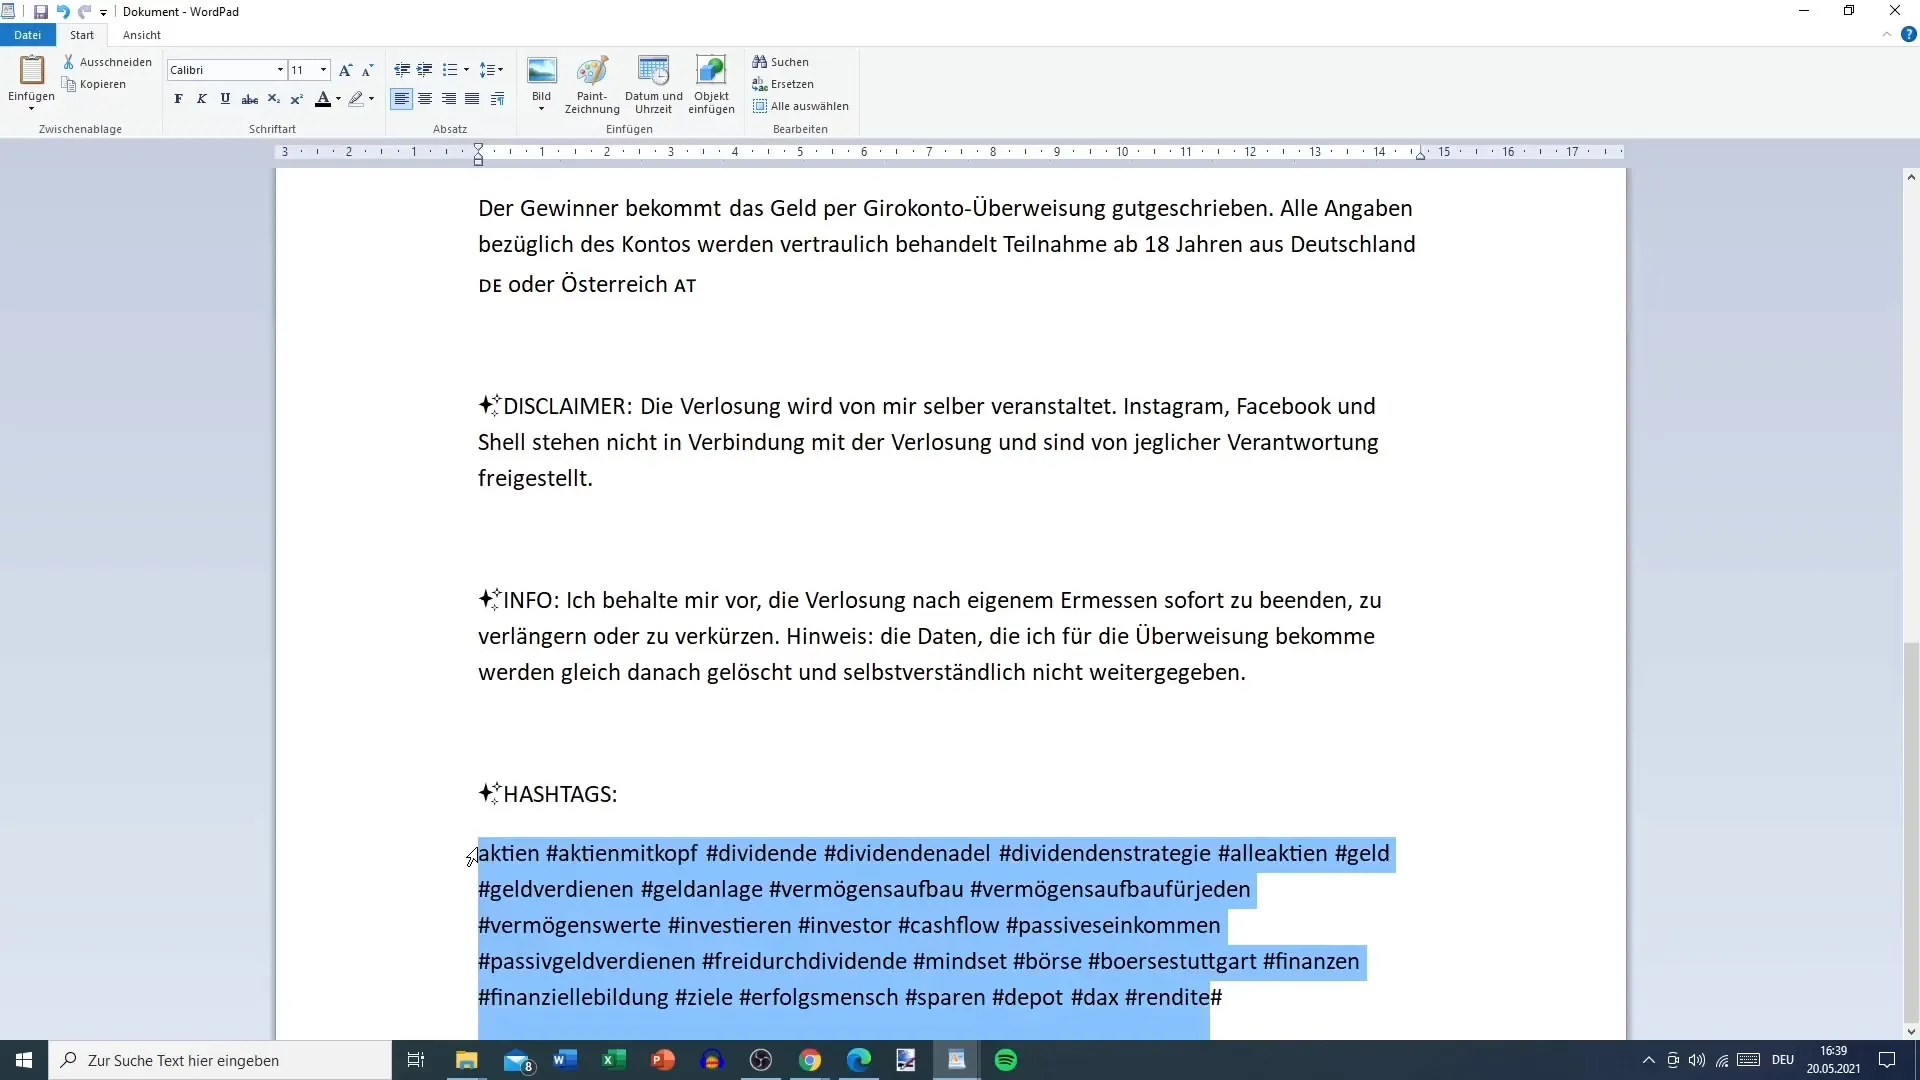
Task: Click the vertical scrollbar thumb
Action: [x=1911, y=830]
